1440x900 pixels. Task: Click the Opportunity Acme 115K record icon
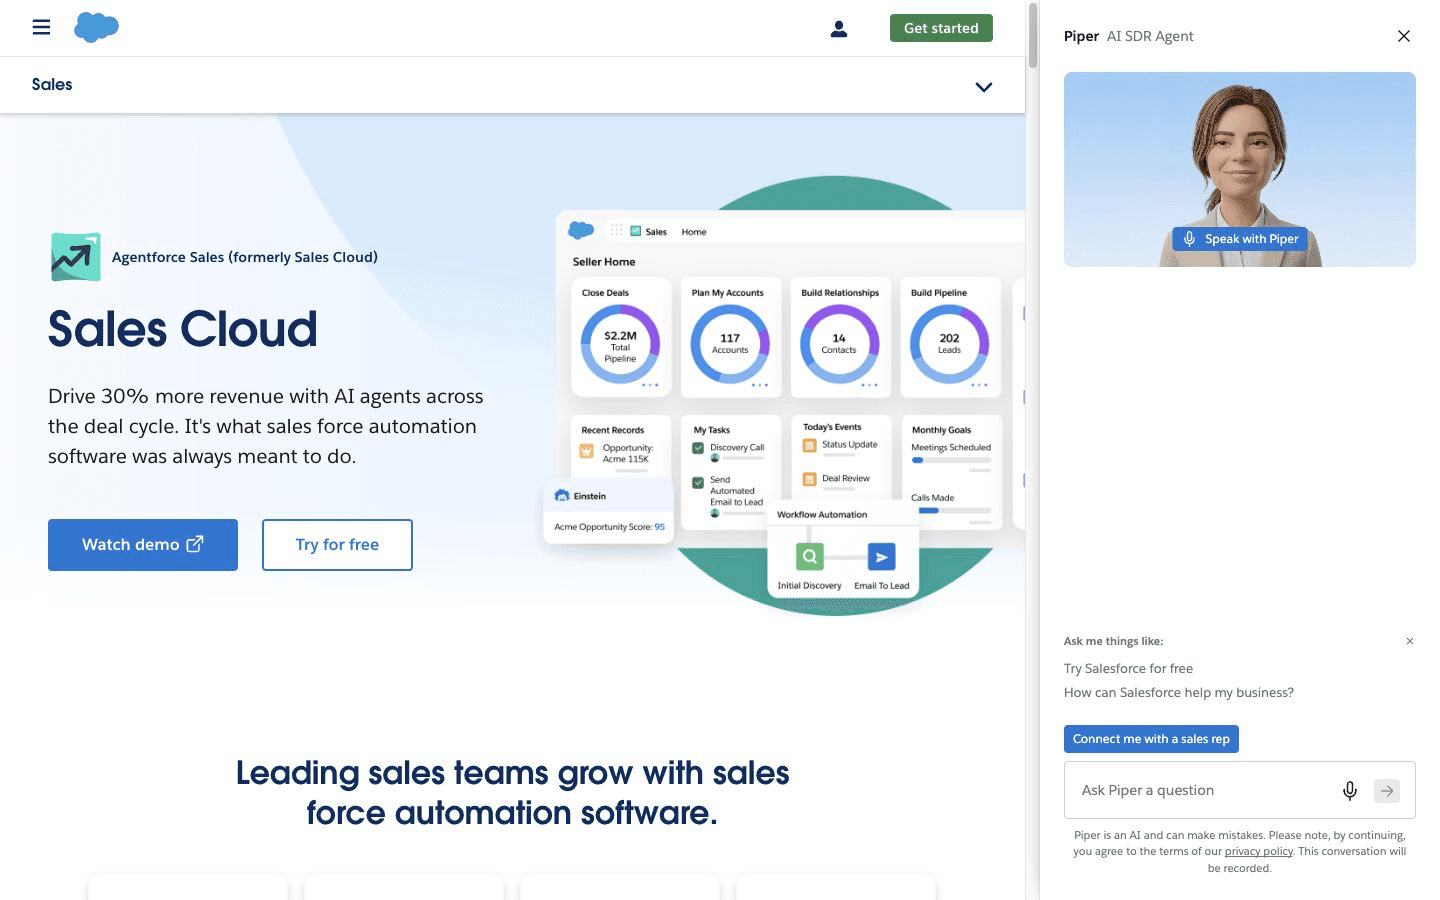point(587,451)
